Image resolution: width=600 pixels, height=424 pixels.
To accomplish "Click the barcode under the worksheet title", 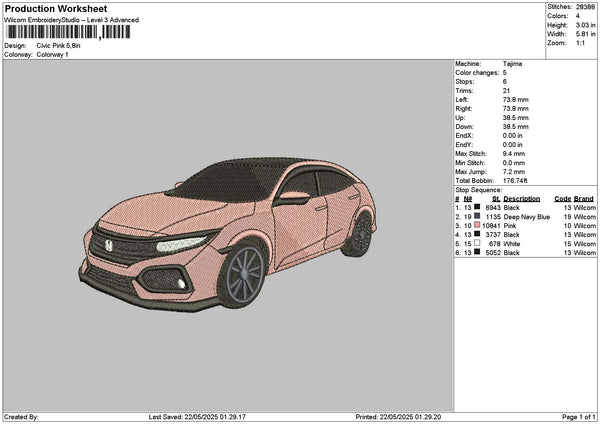I will point(68,32).
